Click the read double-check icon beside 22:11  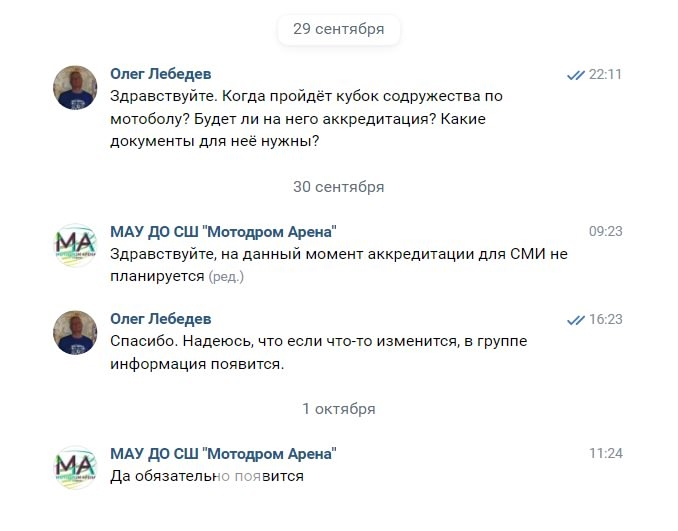(x=575, y=75)
